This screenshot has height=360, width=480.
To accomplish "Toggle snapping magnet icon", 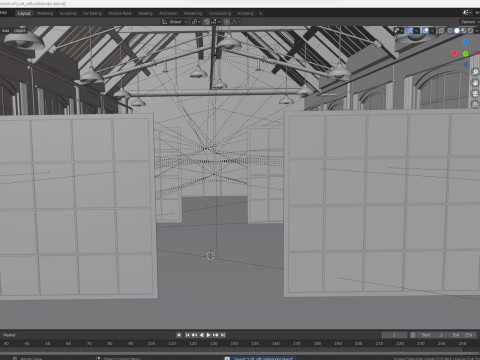I will (x=207, y=22).
